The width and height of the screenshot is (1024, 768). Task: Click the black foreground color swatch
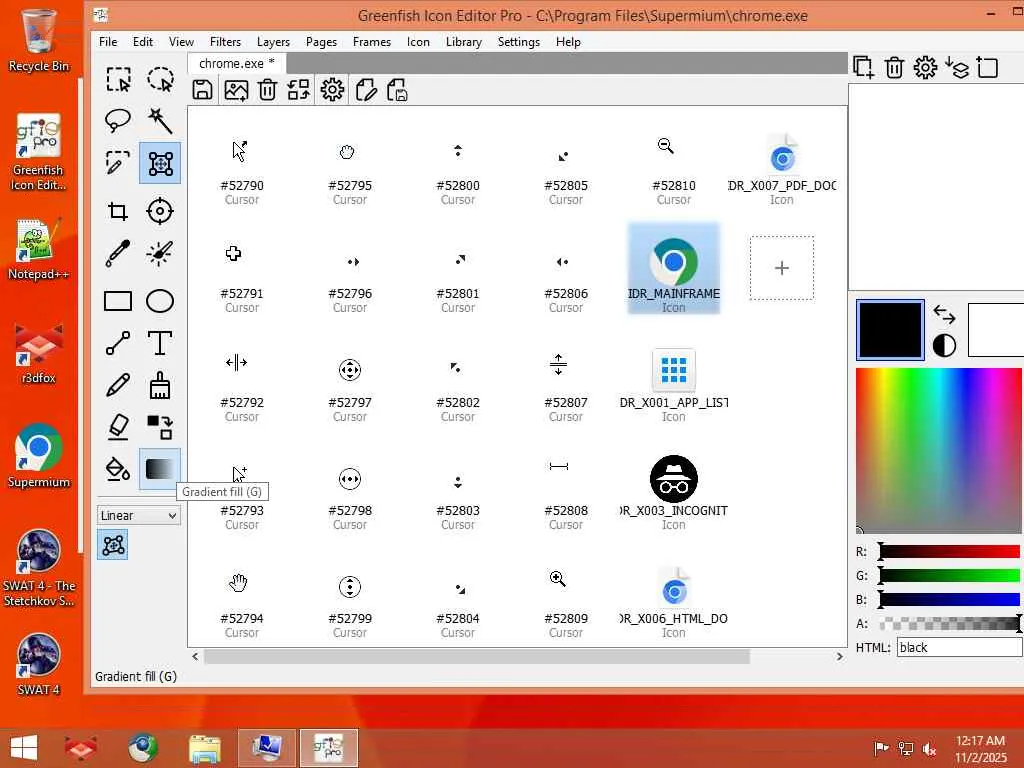(890, 330)
